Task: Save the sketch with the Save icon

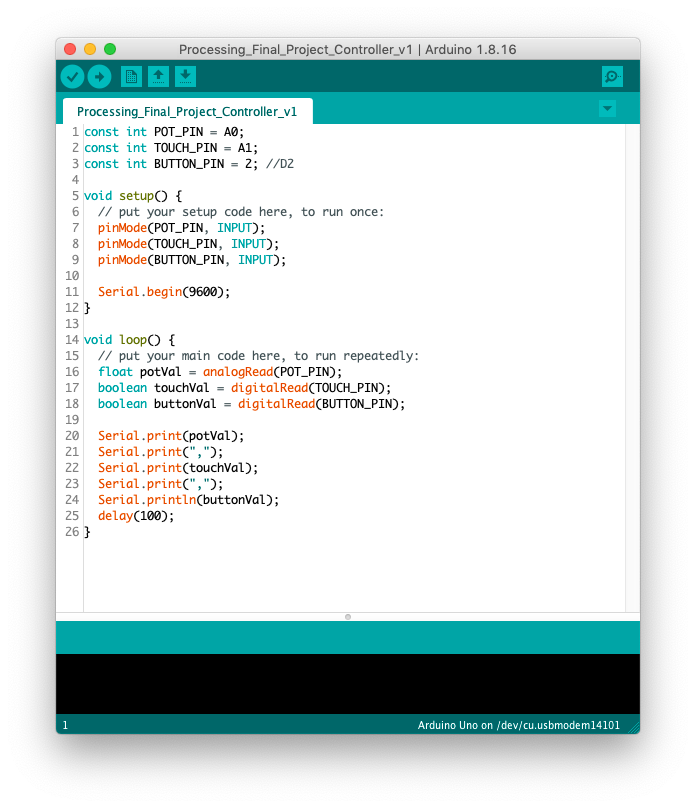Action: 185,77
